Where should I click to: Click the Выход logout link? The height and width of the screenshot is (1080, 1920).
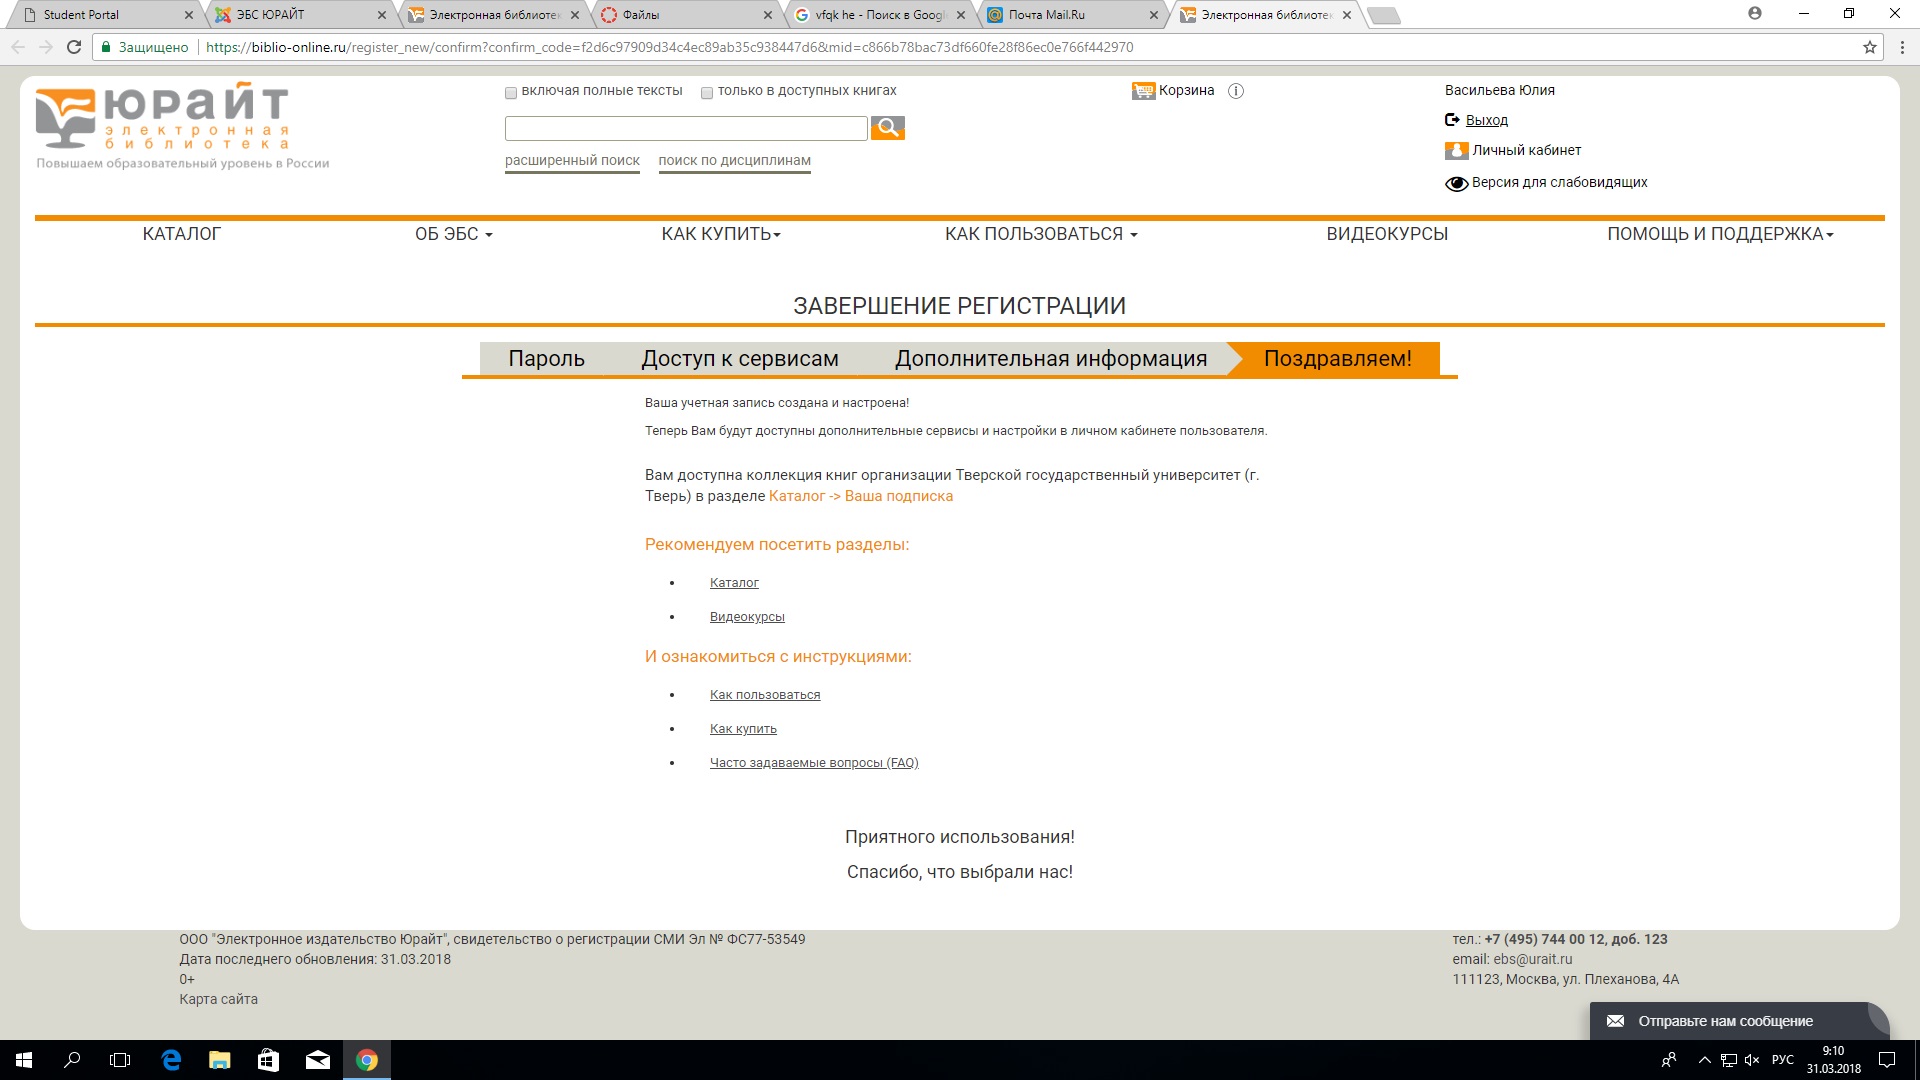1486,120
